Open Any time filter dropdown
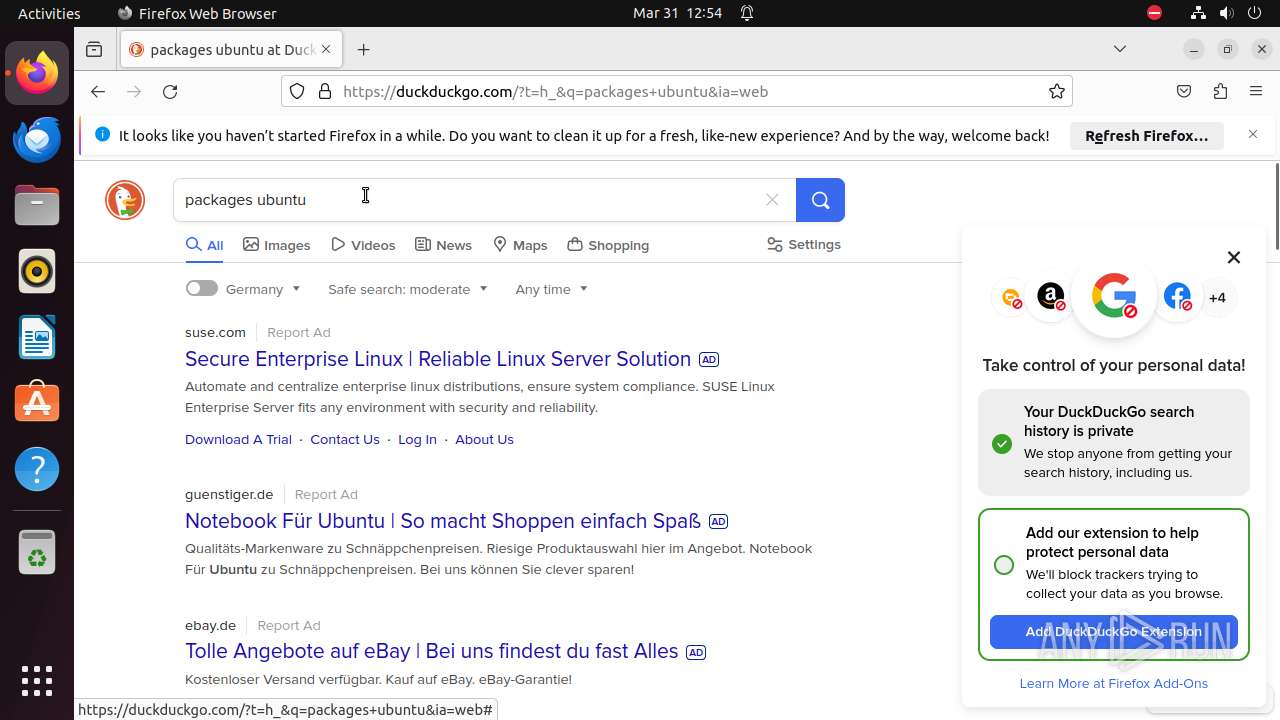Image resolution: width=1280 pixels, height=720 pixels. pyautogui.click(x=551, y=289)
